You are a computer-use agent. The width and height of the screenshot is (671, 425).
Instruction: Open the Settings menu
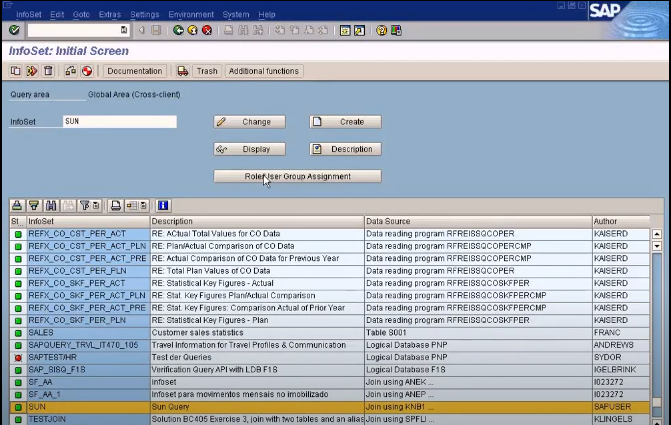(145, 14)
